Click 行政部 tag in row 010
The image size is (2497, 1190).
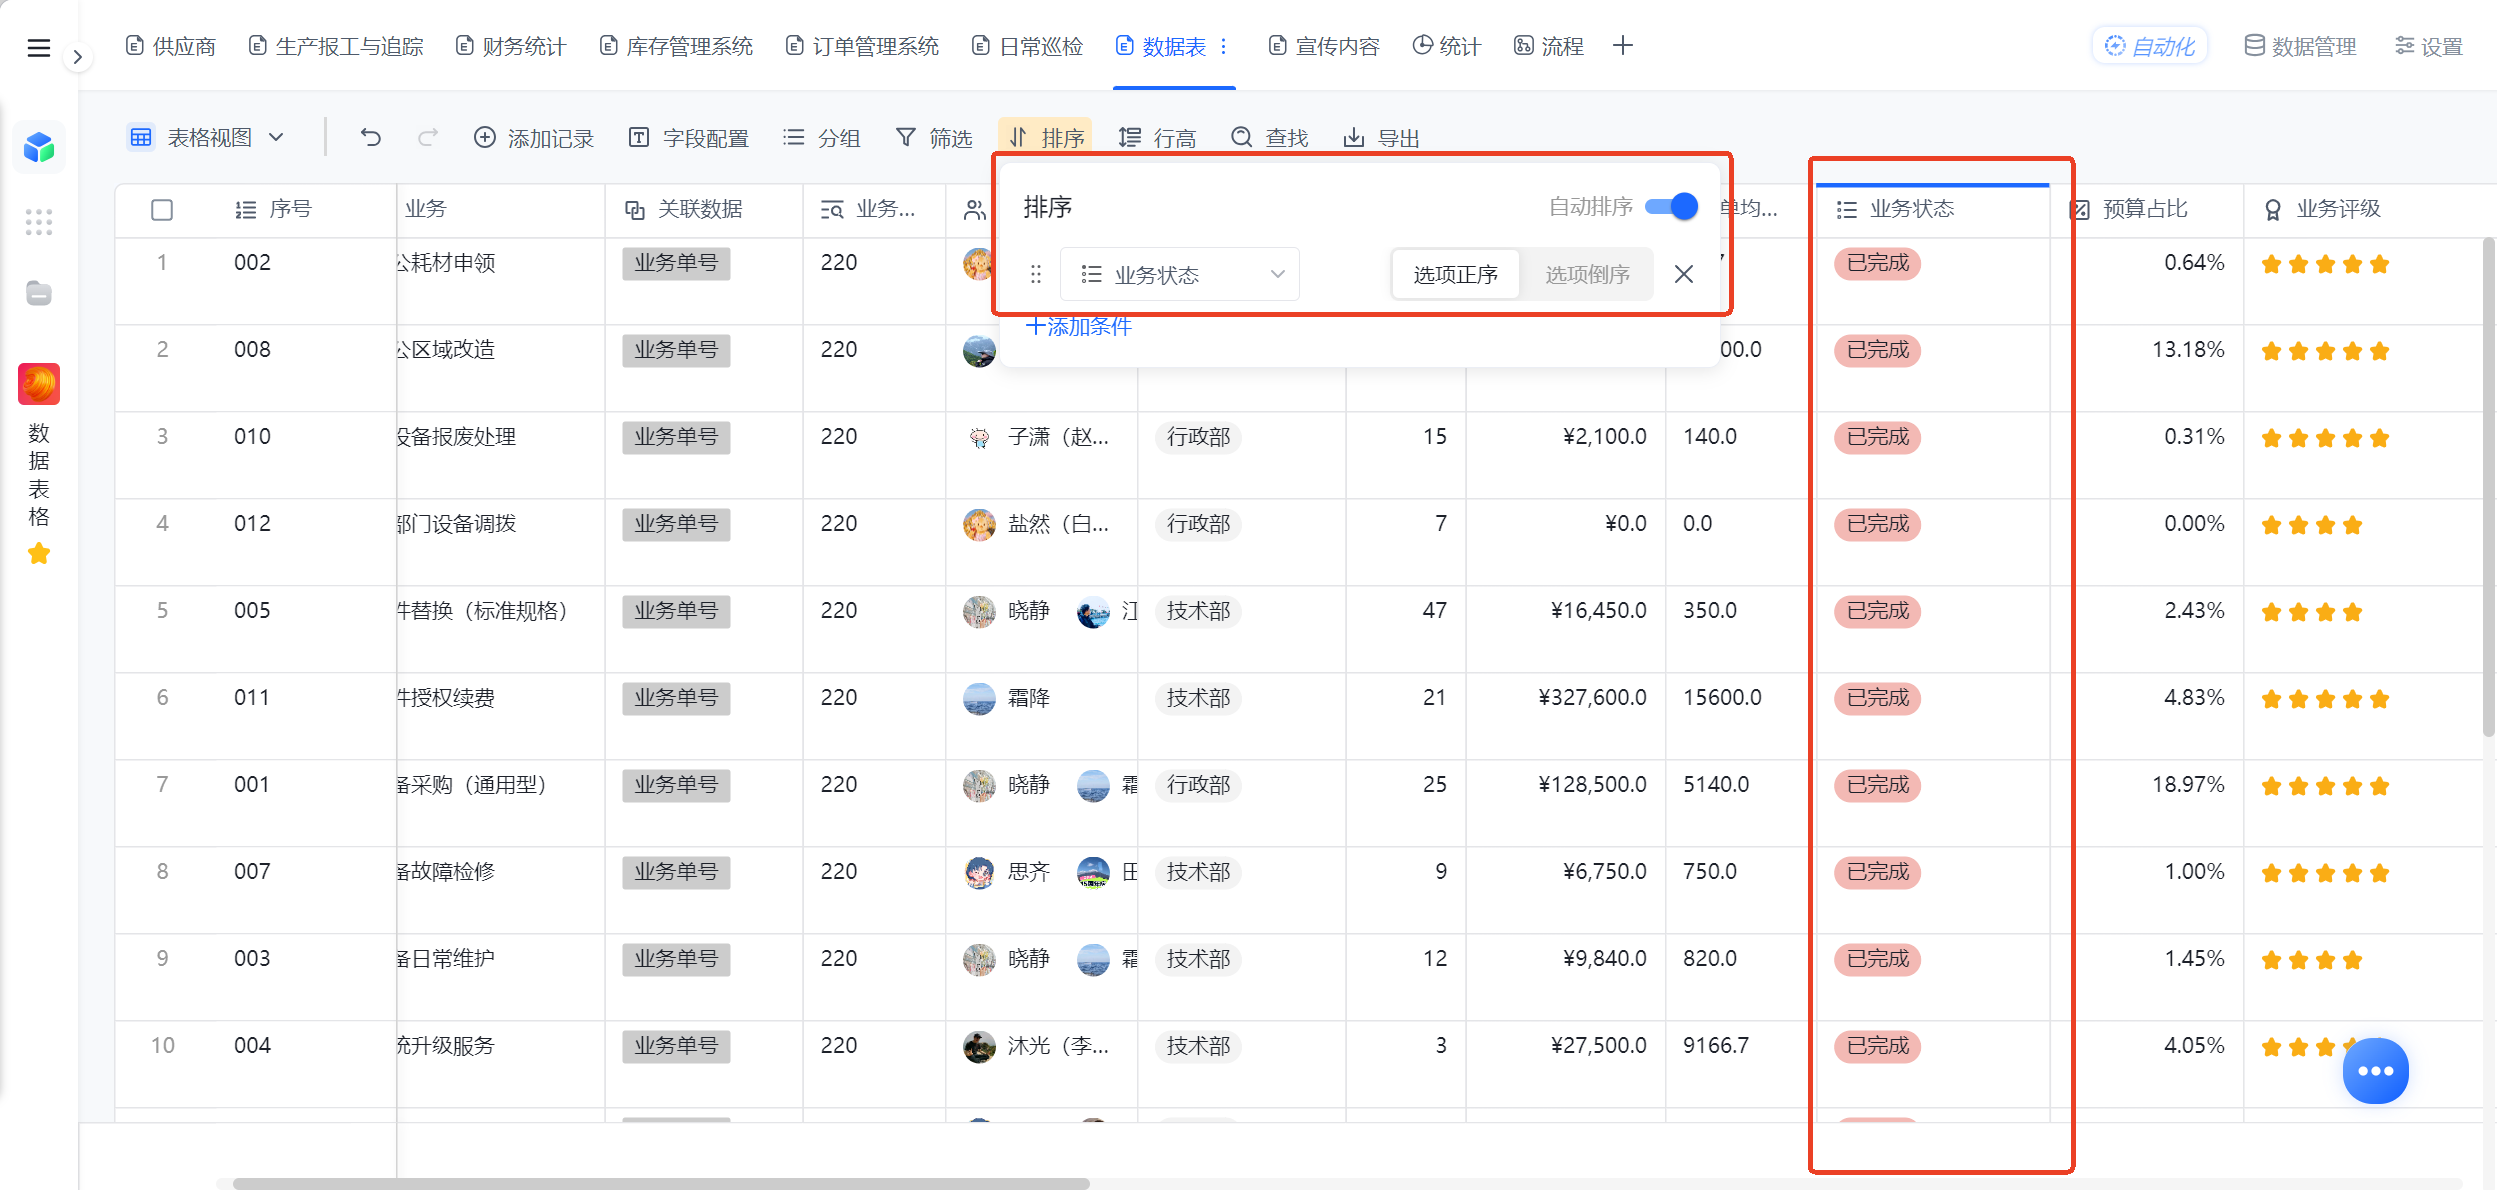1198,437
